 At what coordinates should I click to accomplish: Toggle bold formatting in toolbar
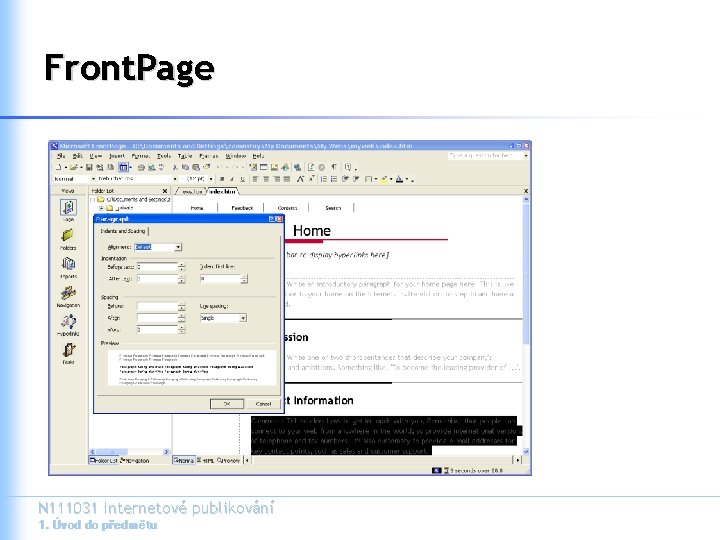(x=222, y=179)
